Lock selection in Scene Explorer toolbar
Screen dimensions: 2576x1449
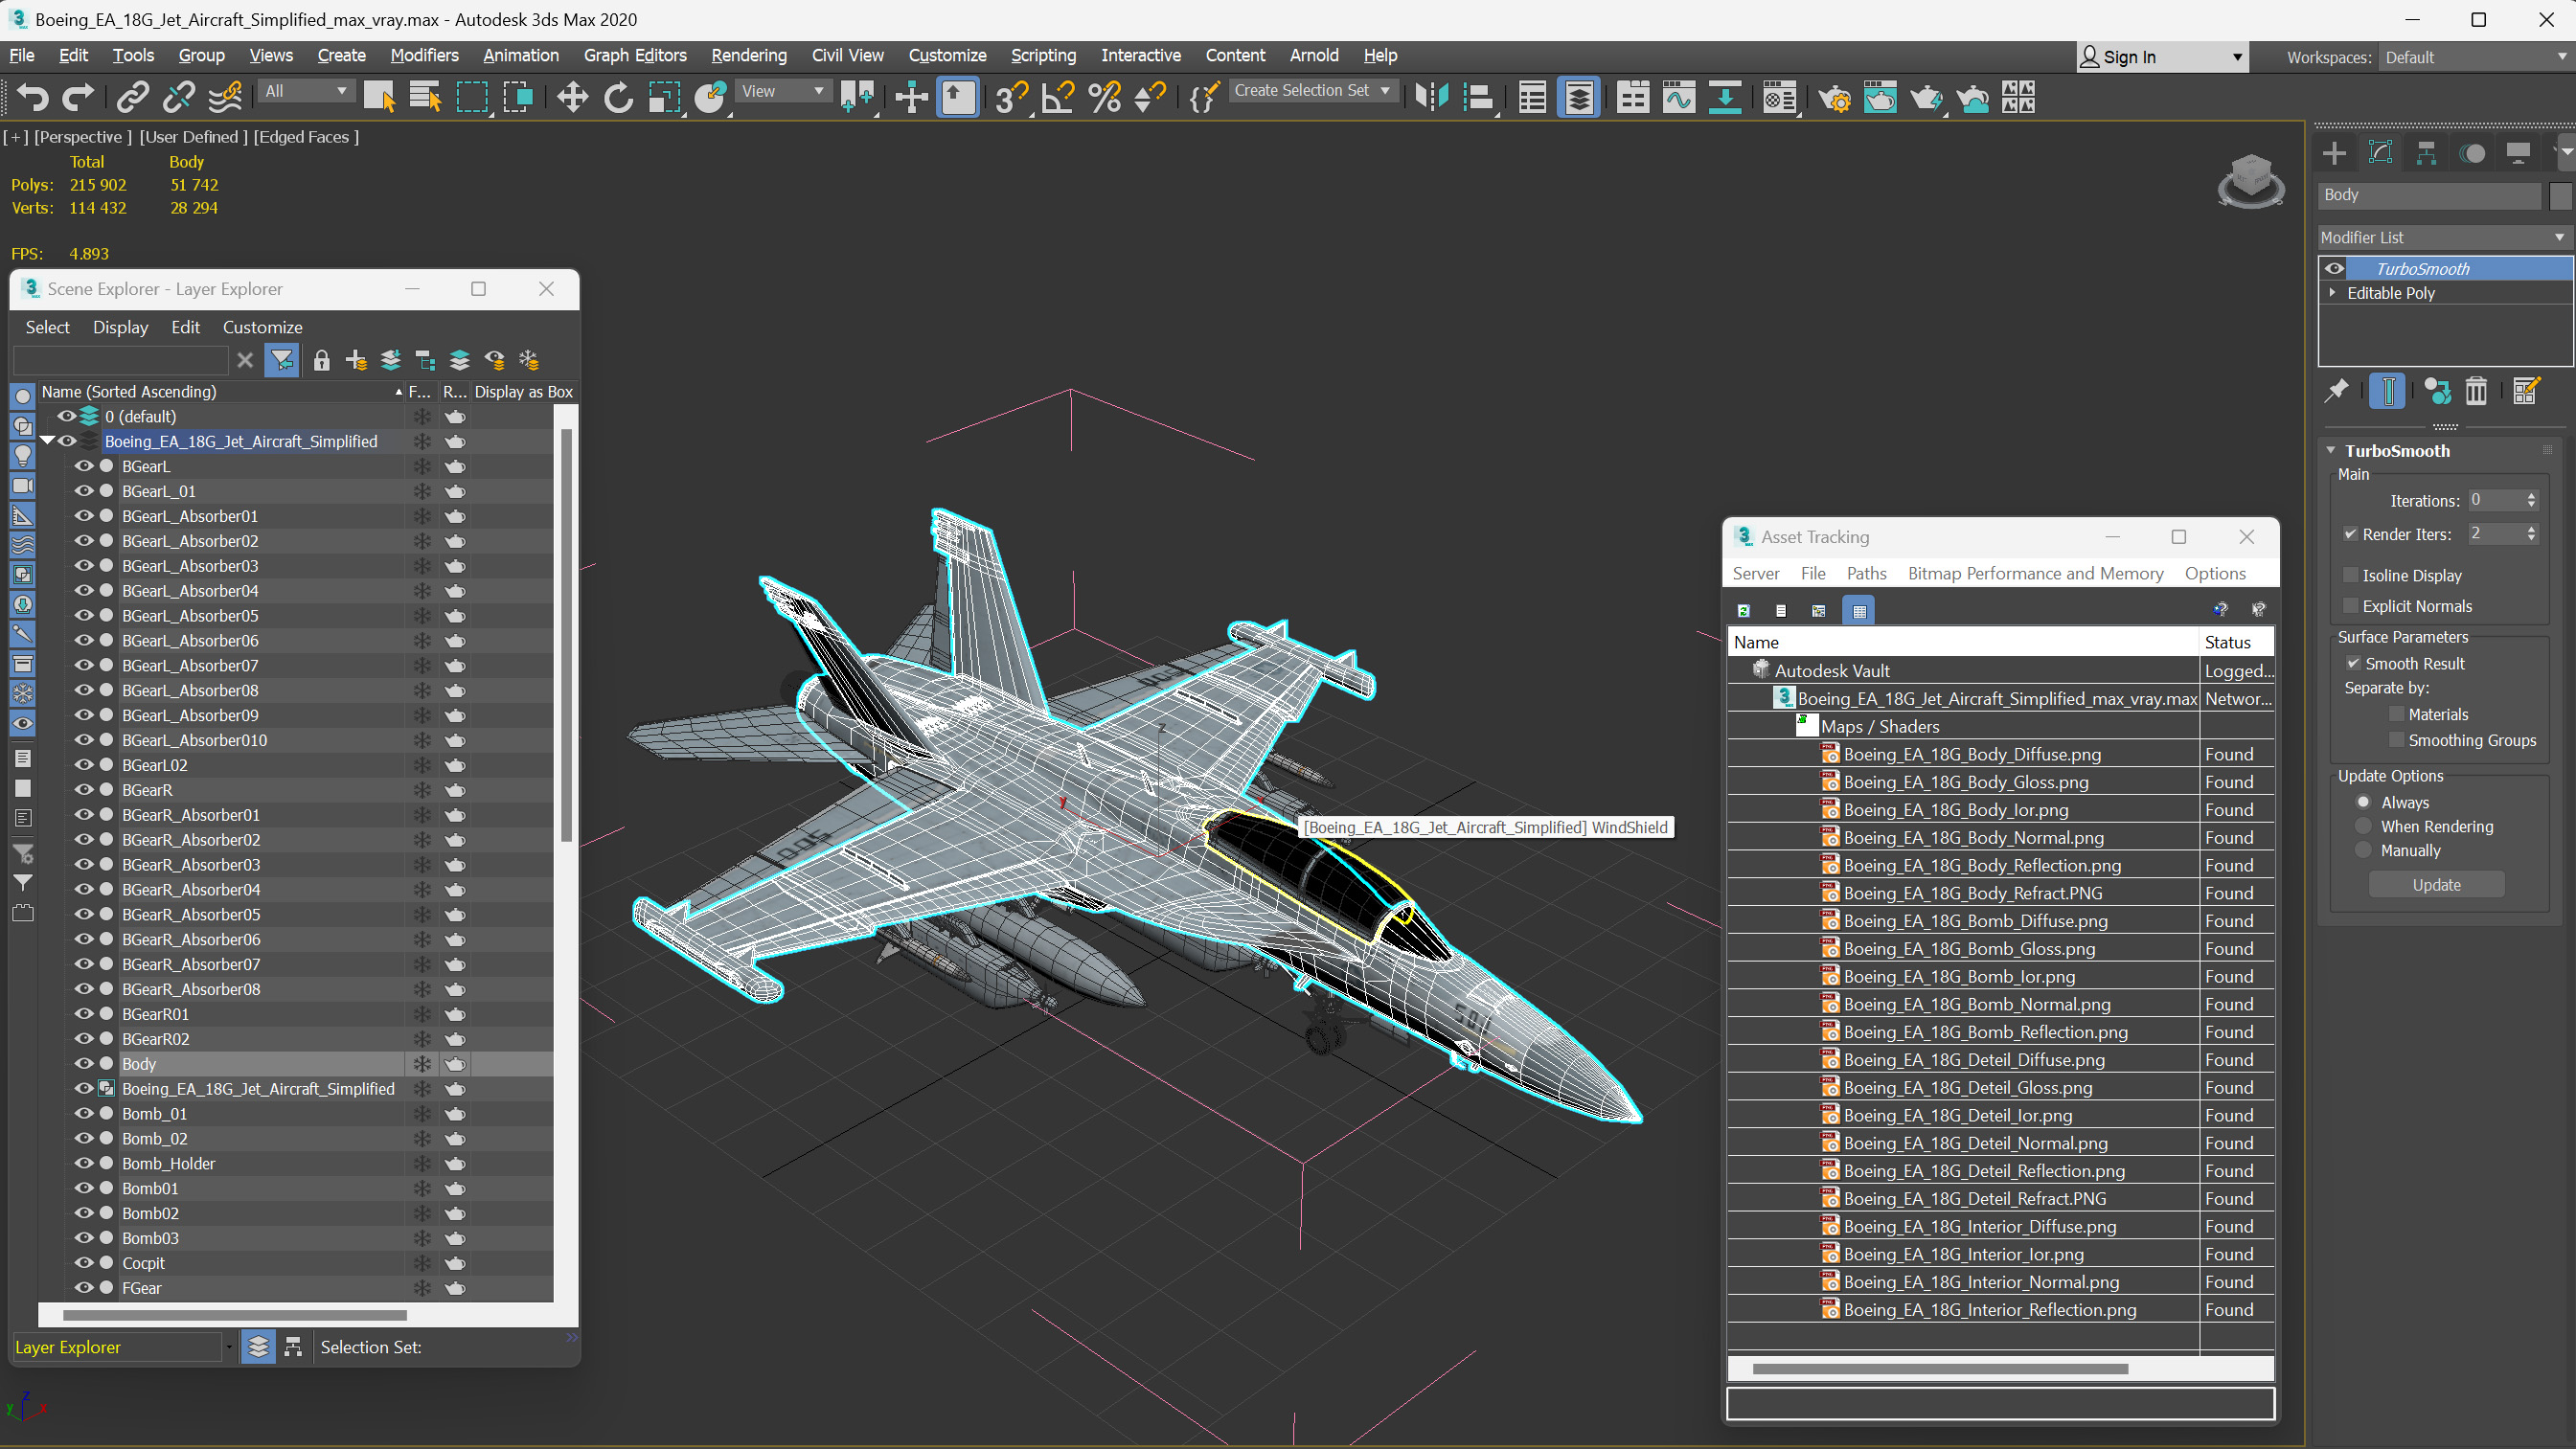point(321,360)
